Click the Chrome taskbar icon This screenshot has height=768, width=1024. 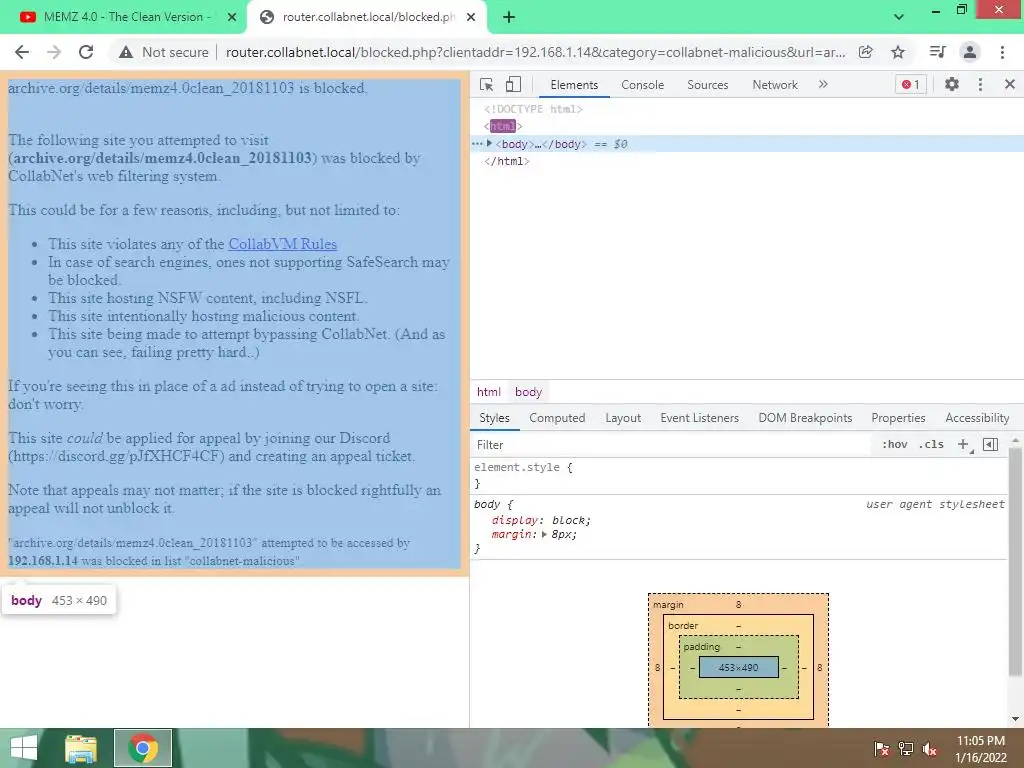pyautogui.click(x=143, y=748)
